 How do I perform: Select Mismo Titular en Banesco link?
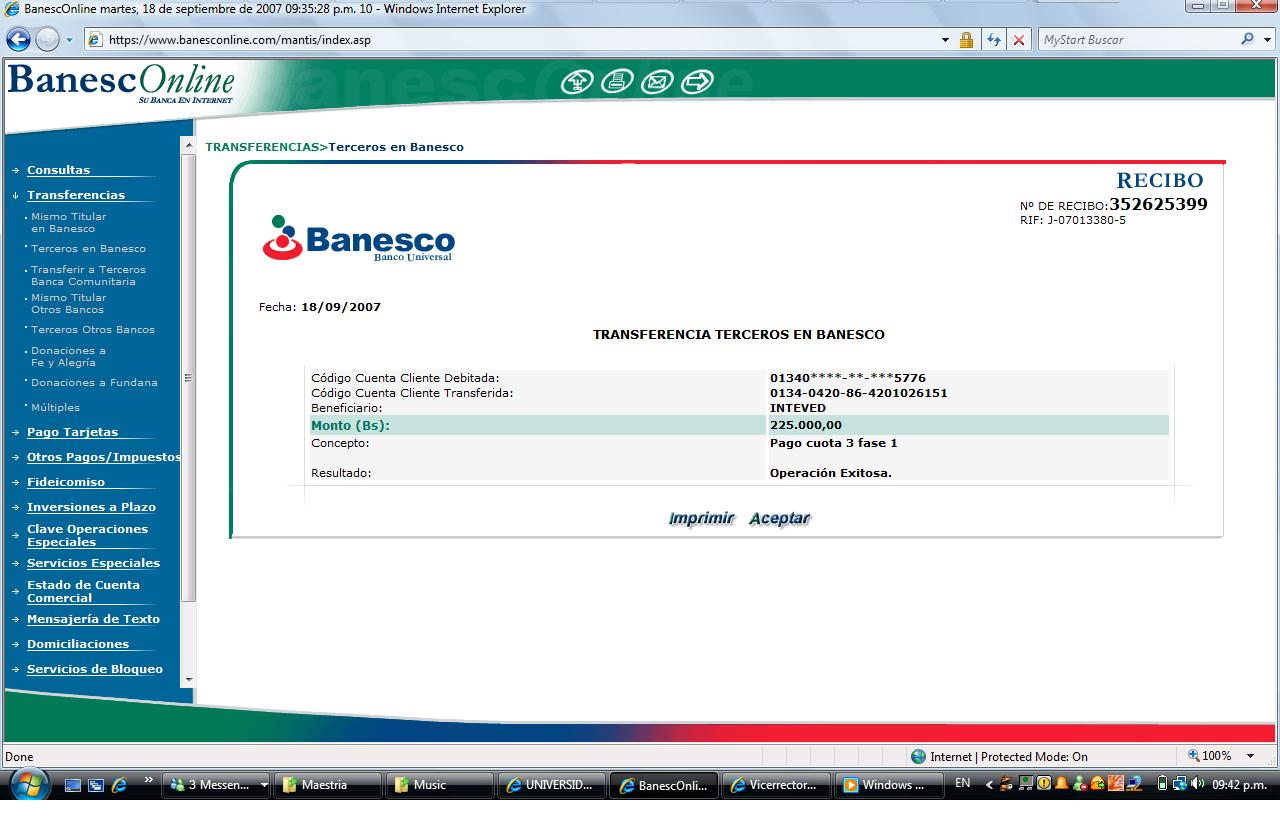click(x=68, y=222)
